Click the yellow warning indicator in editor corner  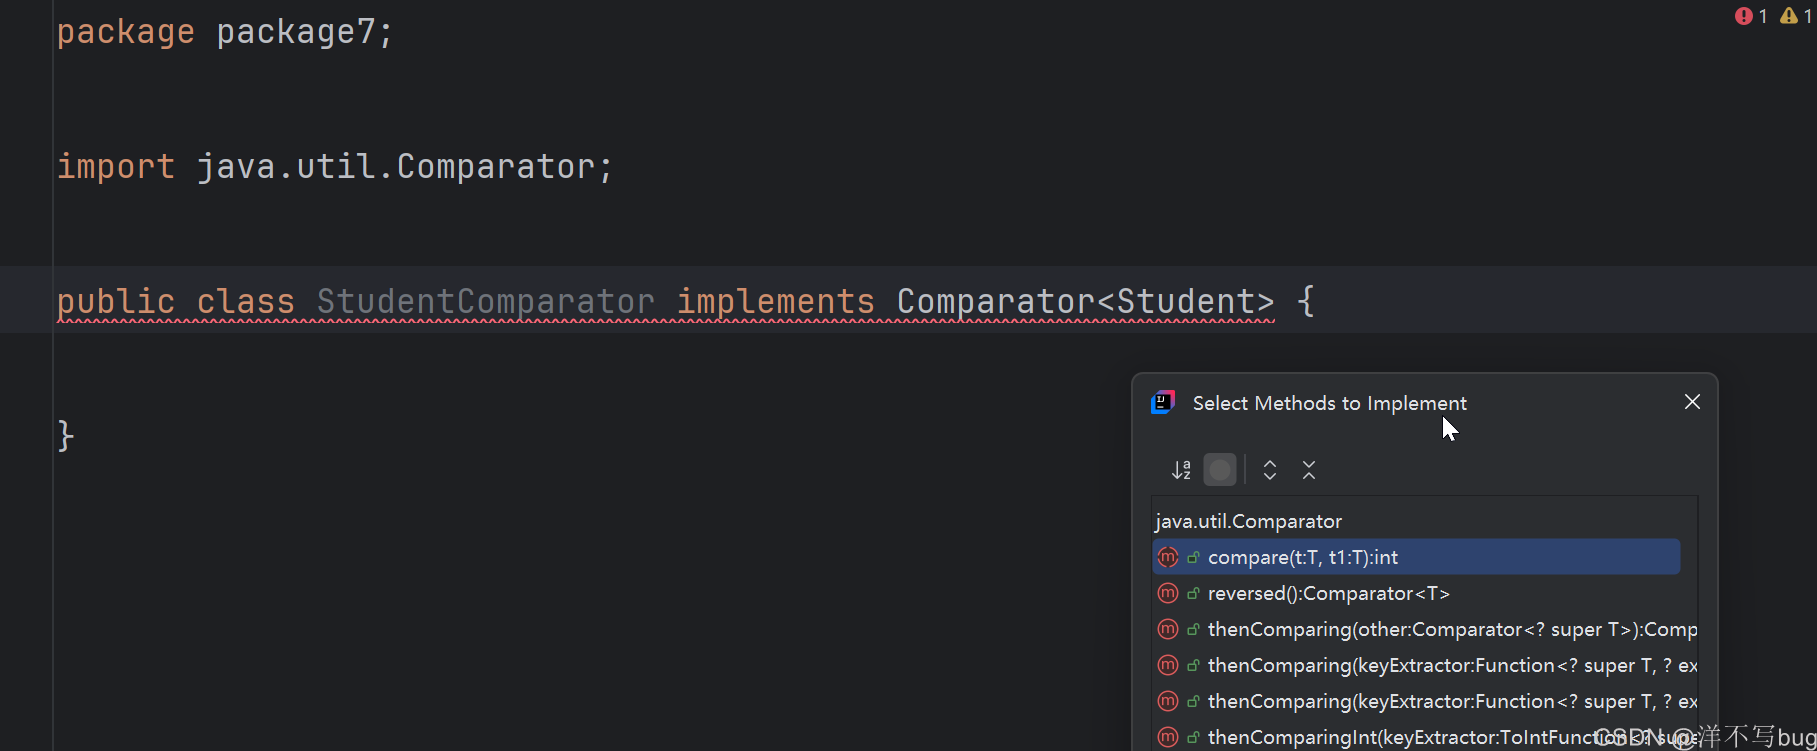point(1796,16)
